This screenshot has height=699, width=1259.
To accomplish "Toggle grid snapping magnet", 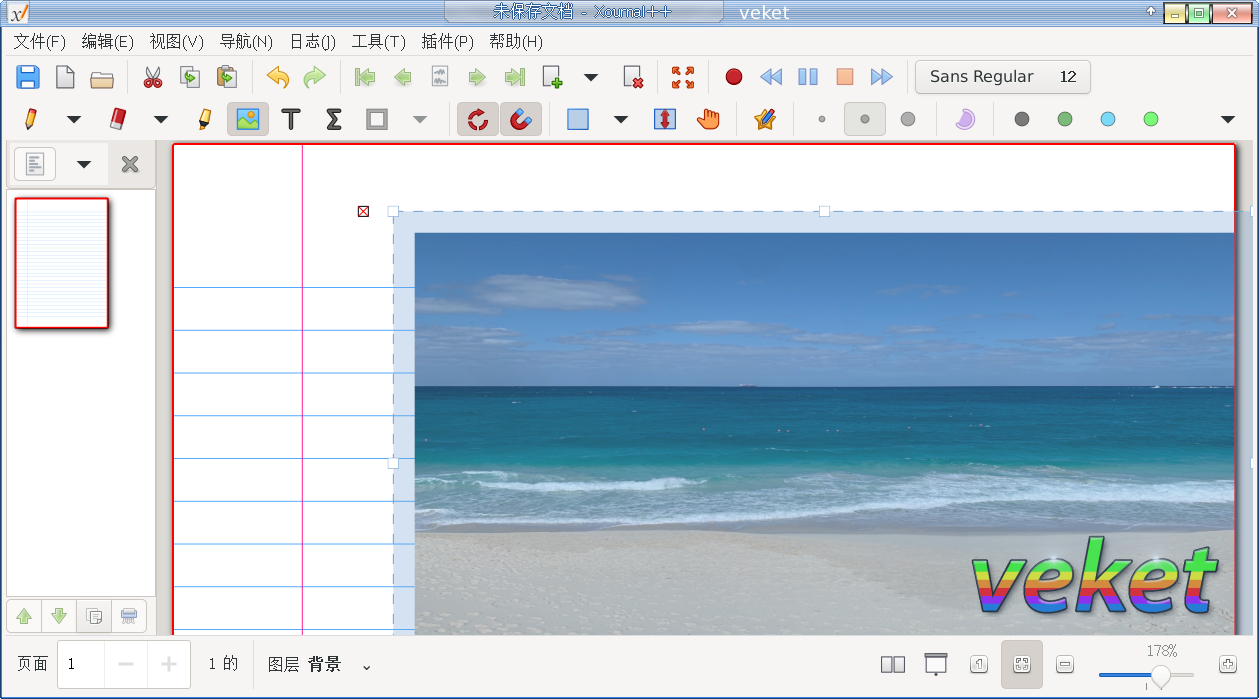I will pyautogui.click(x=521, y=119).
